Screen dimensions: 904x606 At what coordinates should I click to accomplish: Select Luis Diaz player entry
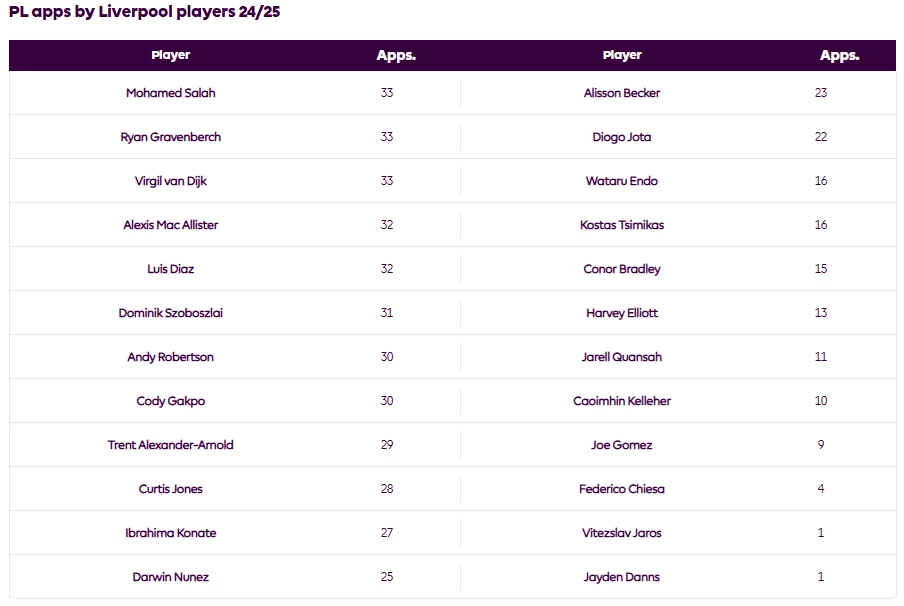coord(170,269)
